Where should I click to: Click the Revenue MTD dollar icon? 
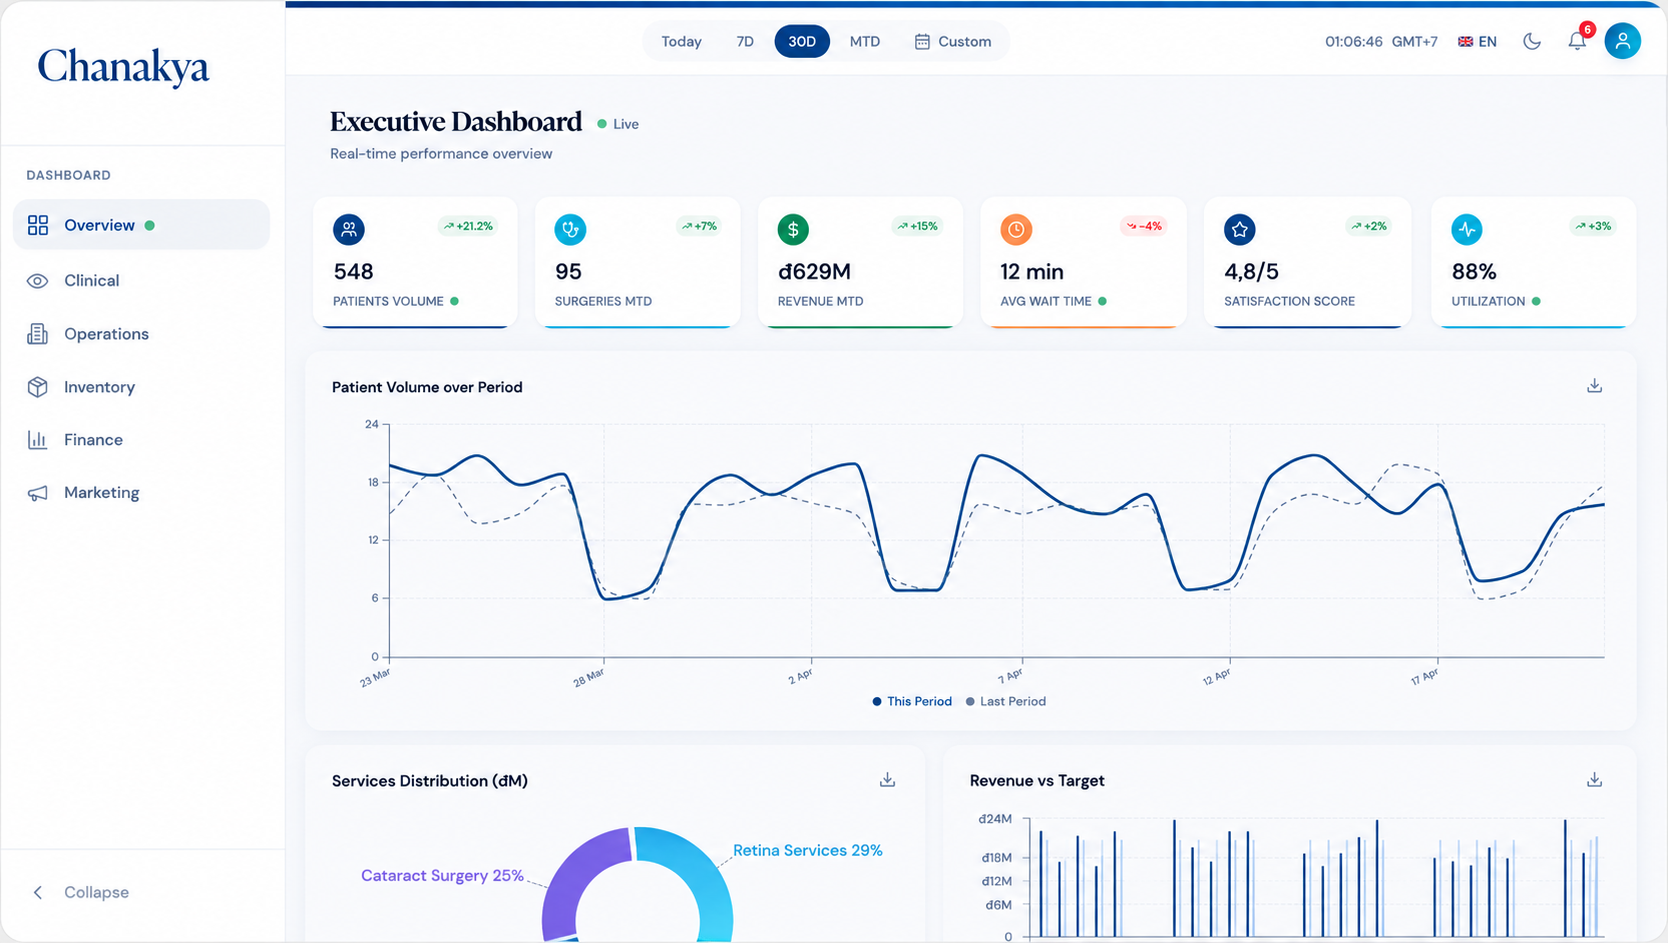[x=793, y=229]
